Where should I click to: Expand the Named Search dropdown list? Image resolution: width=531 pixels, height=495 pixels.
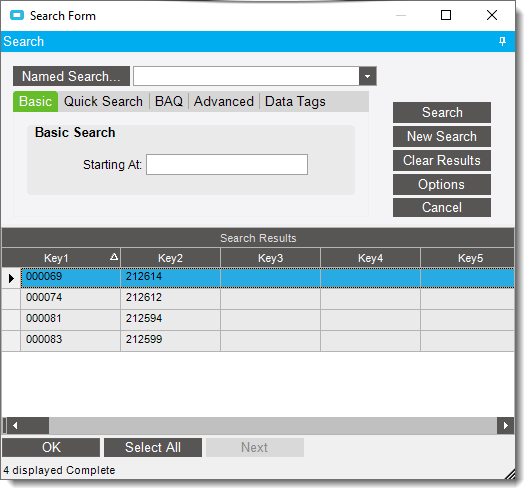point(367,76)
